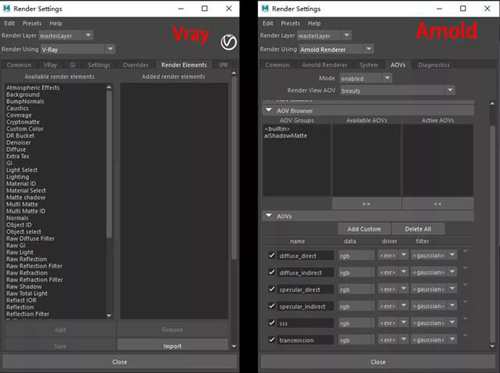This screenshot has height=373, width=500.
Task: Uncheck the diffuse_direct AOV checkbox
Action: pos(272,255)
